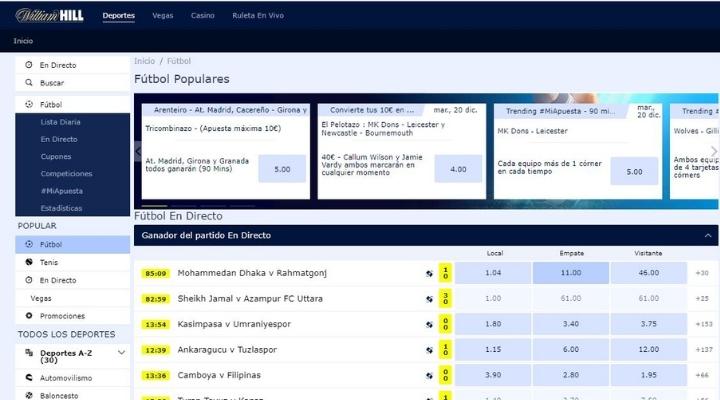Bet Empate 3.40 Kasimpasa v Umraniyespor
720x400 pixels.
pos(571,324)
